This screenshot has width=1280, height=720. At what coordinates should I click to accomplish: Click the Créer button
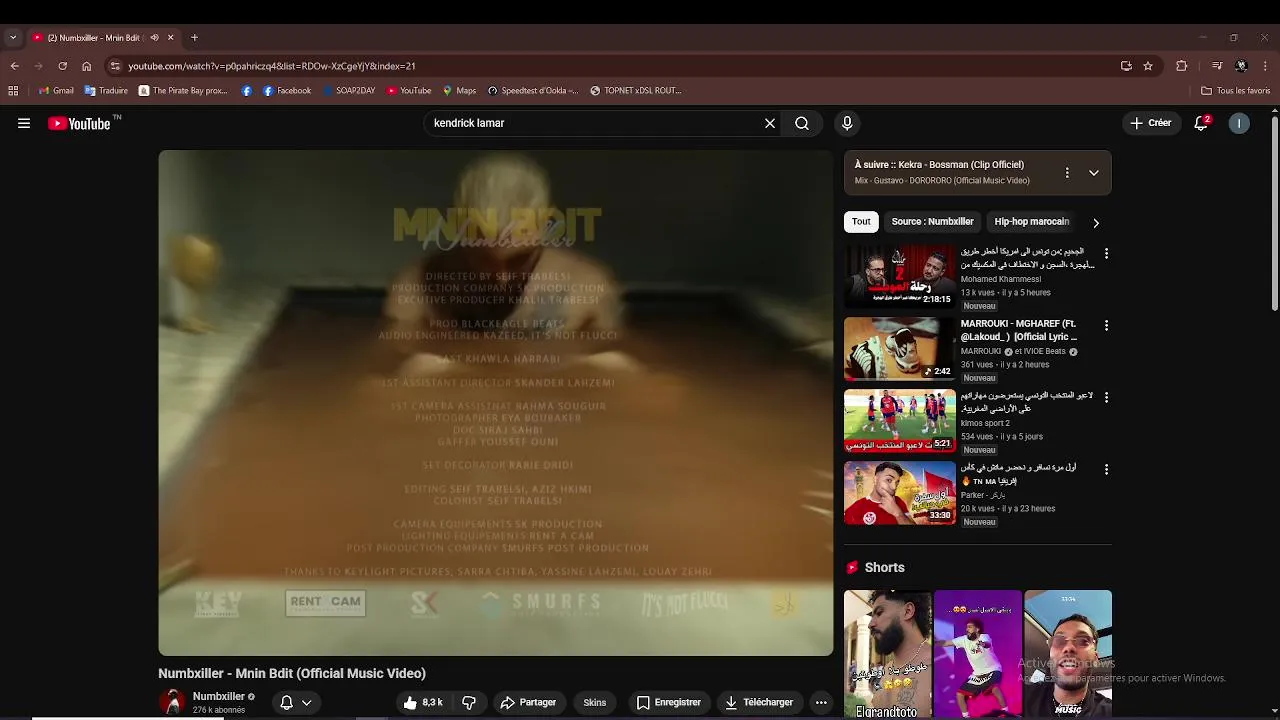1150,123
